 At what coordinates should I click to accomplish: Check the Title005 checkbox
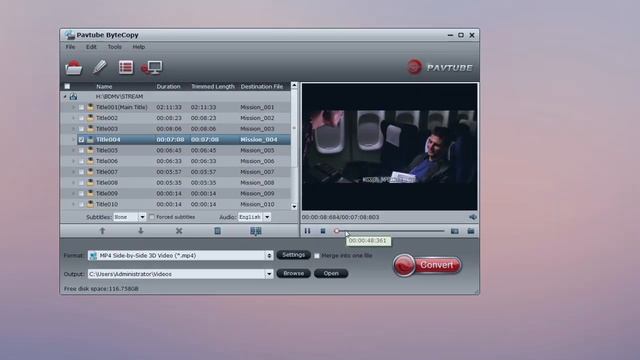point(81,150)
